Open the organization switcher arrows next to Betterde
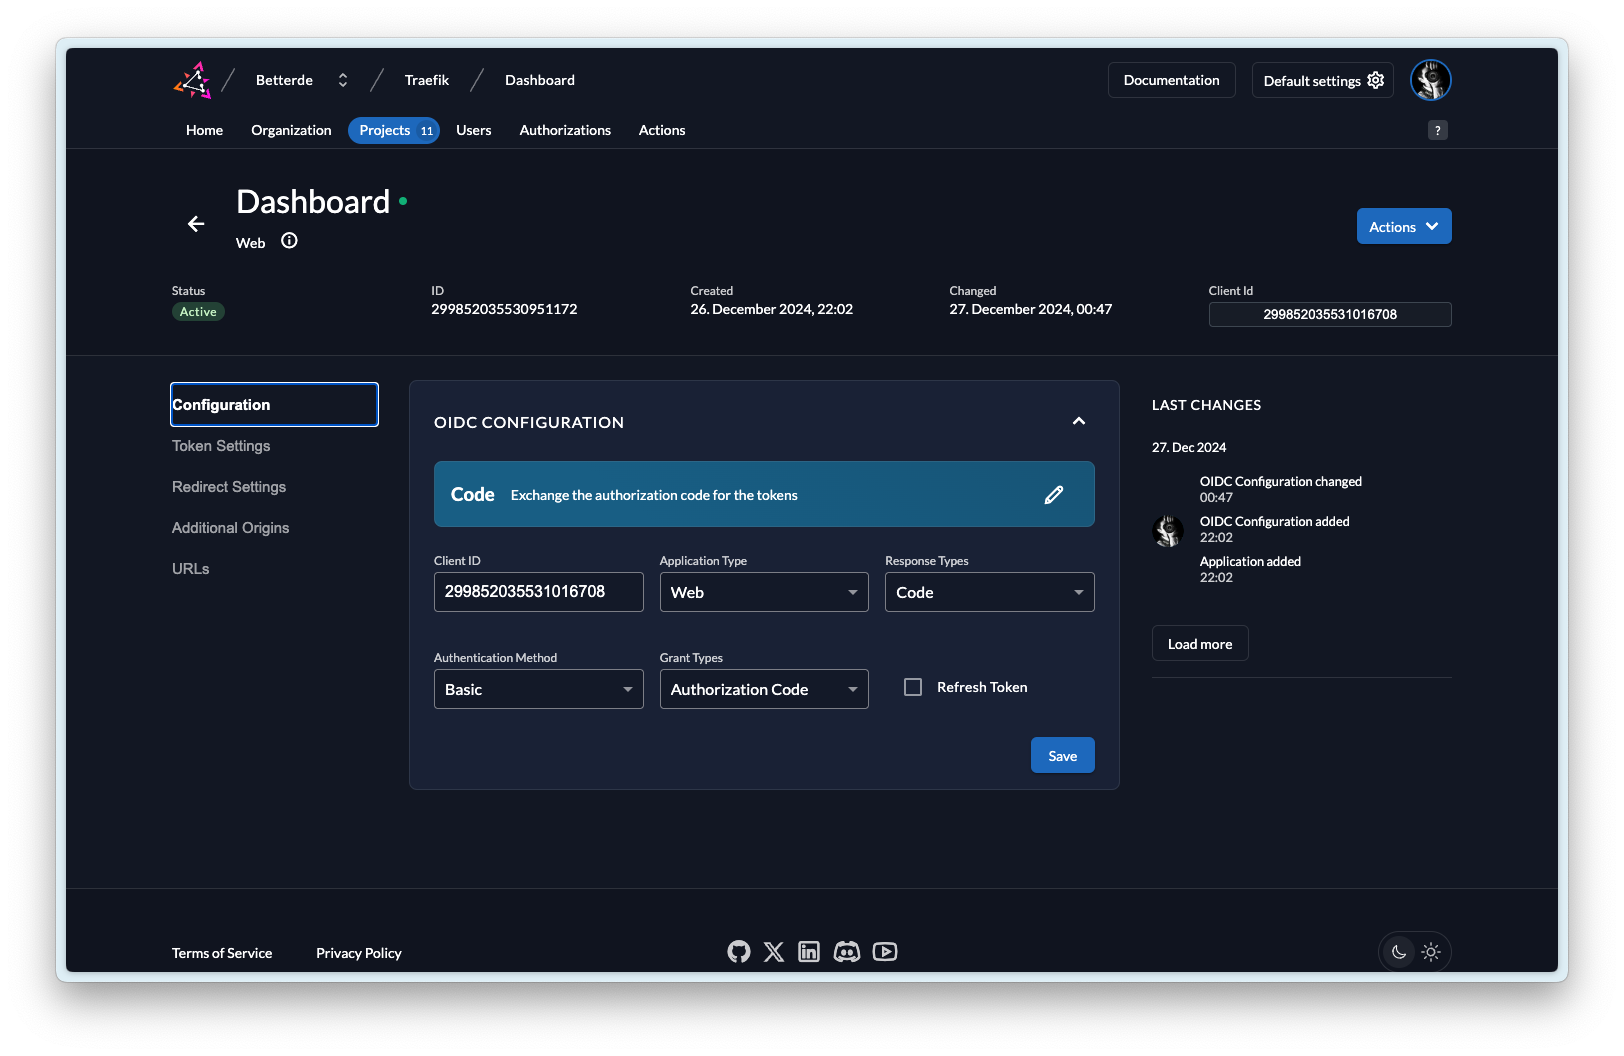The width and height of the screenshot is (1624, 1056). (343, 80)
